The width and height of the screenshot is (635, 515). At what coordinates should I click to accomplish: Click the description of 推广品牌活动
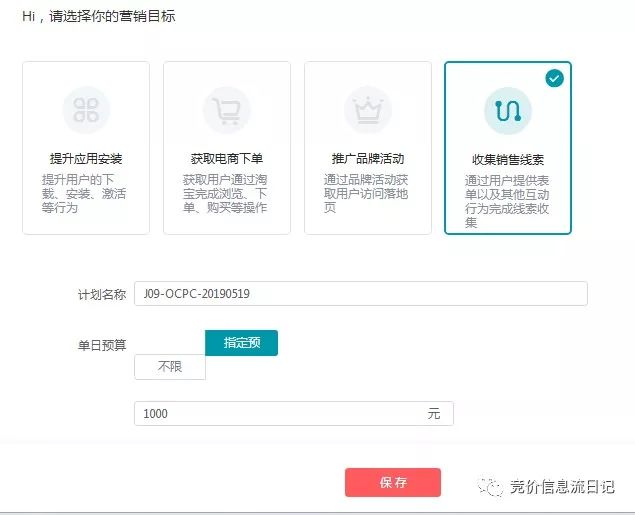point(366,194)
